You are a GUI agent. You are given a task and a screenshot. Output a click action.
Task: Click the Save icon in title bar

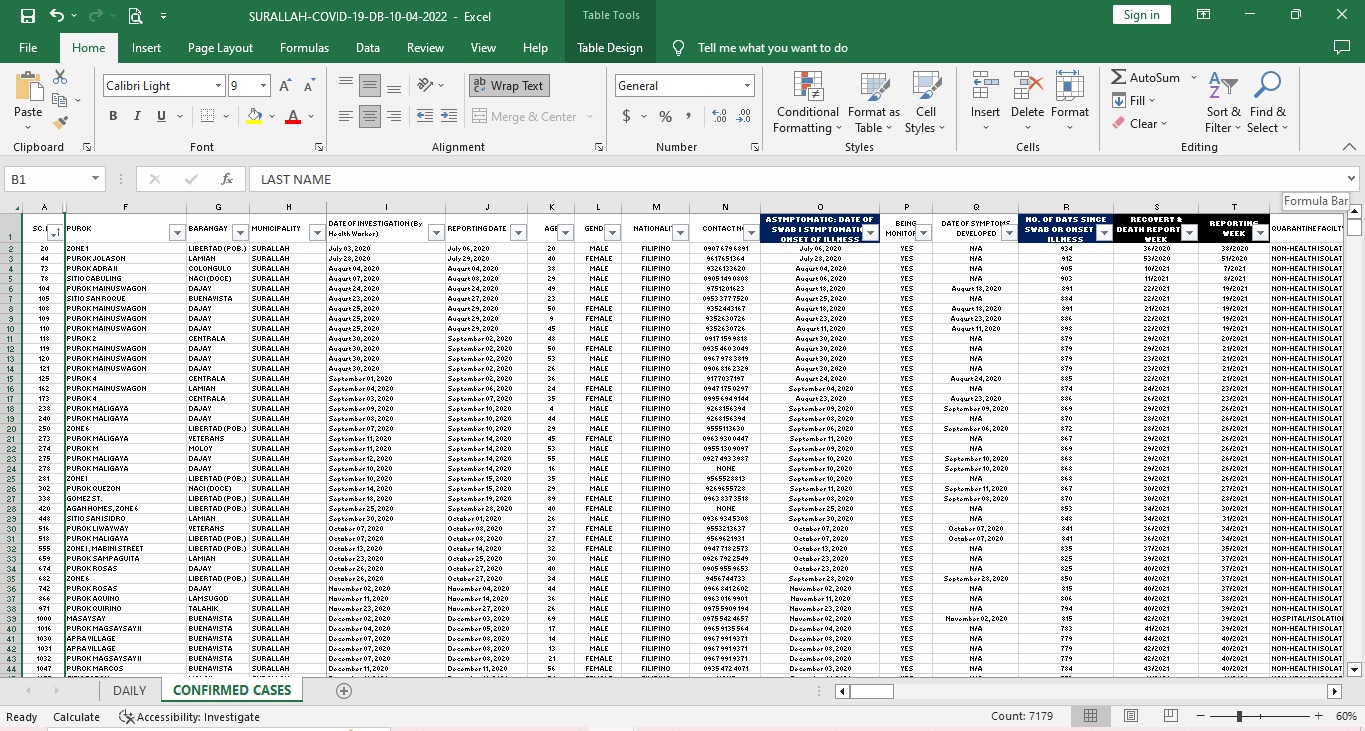(x=28, y=16)
